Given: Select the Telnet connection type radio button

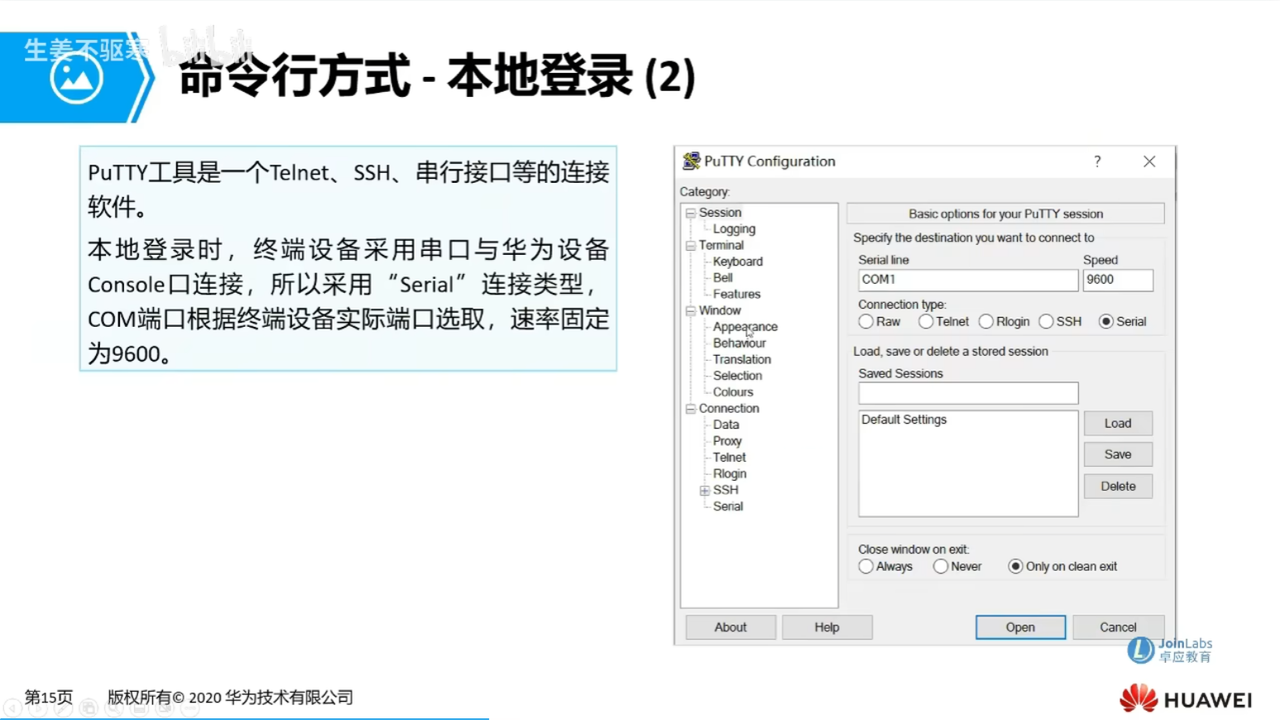Looking at the screenshot, I should (x=926, y=321).
